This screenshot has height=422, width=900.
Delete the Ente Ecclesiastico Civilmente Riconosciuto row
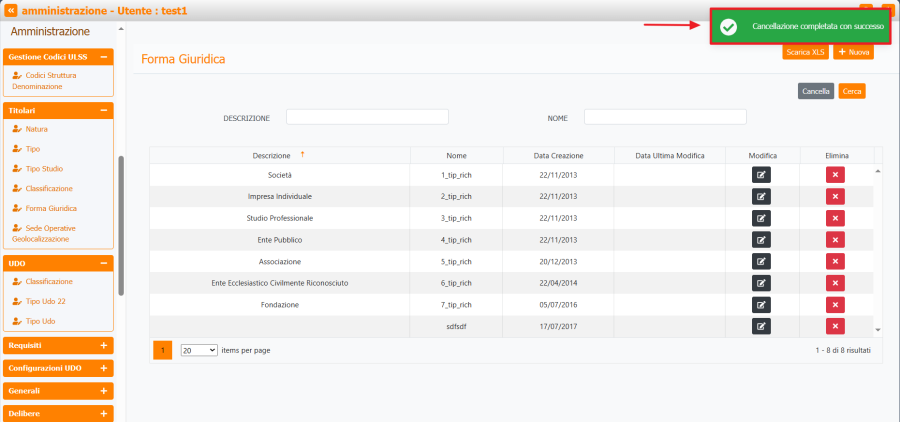836,283
